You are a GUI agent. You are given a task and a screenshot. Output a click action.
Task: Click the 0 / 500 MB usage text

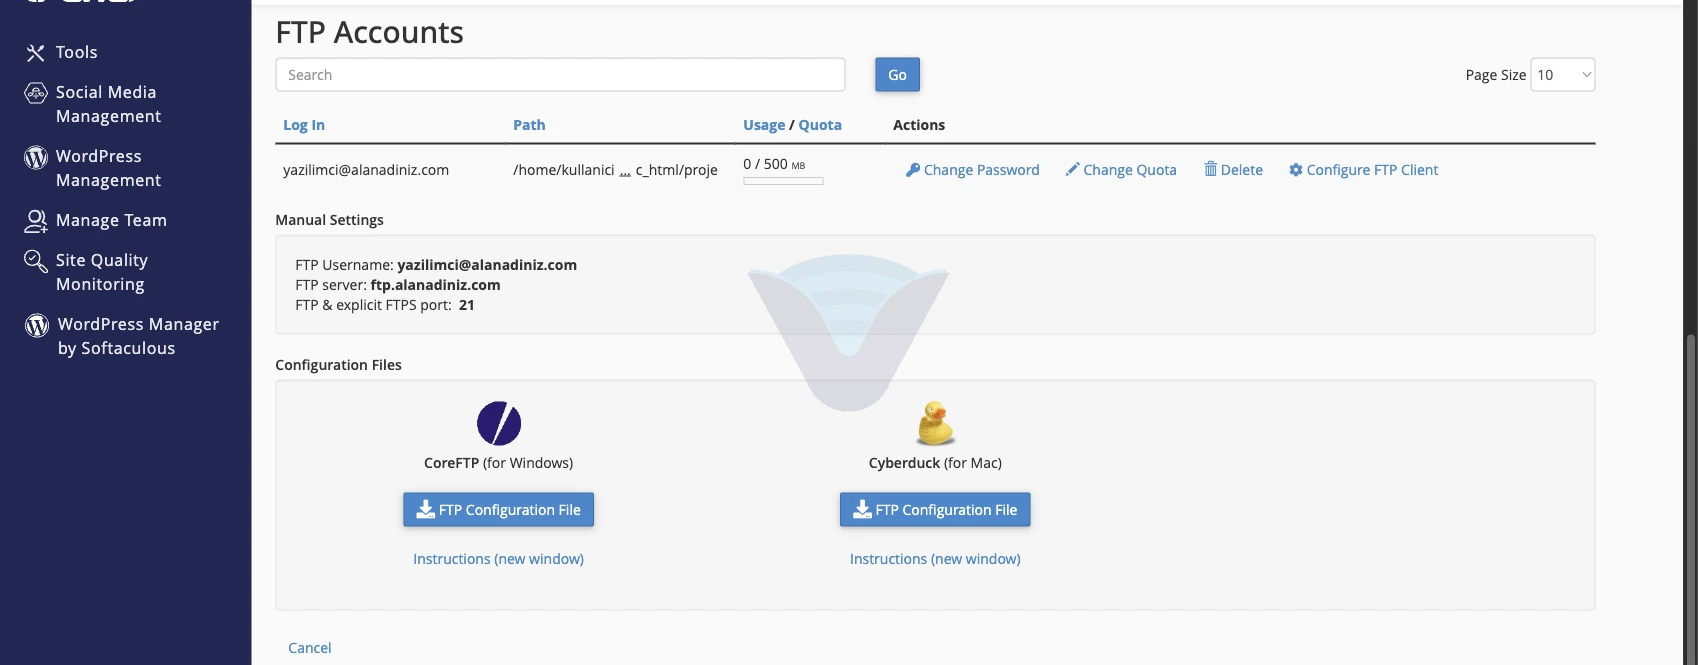click(x=774, y=164)
